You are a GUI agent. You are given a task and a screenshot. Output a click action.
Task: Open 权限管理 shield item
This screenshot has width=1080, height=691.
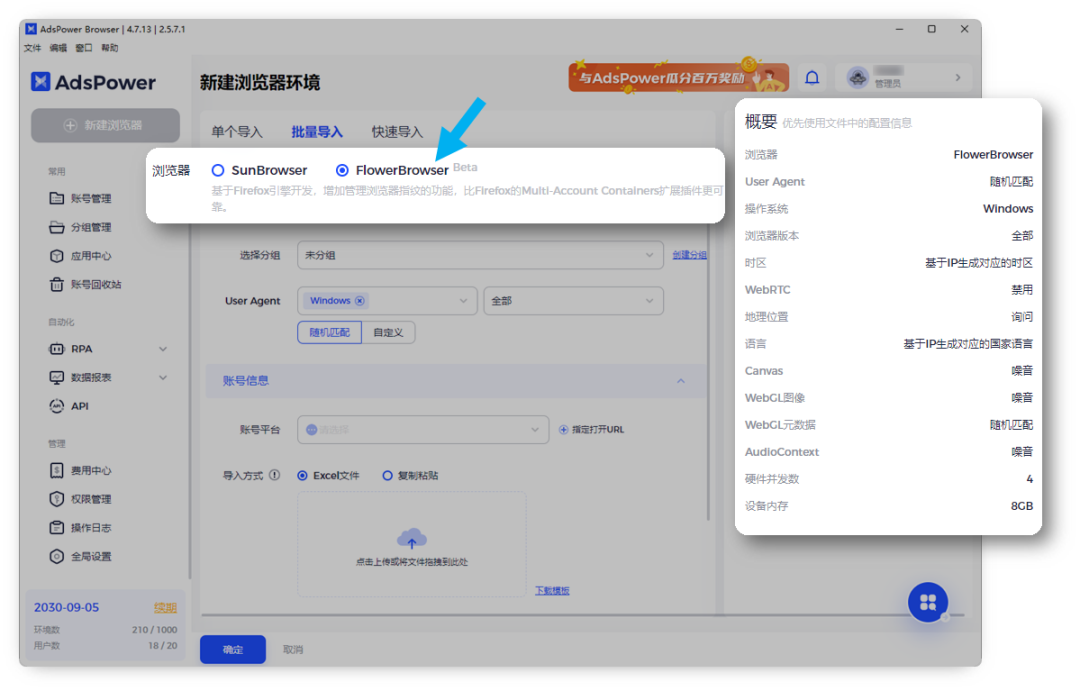coord(81,499)
